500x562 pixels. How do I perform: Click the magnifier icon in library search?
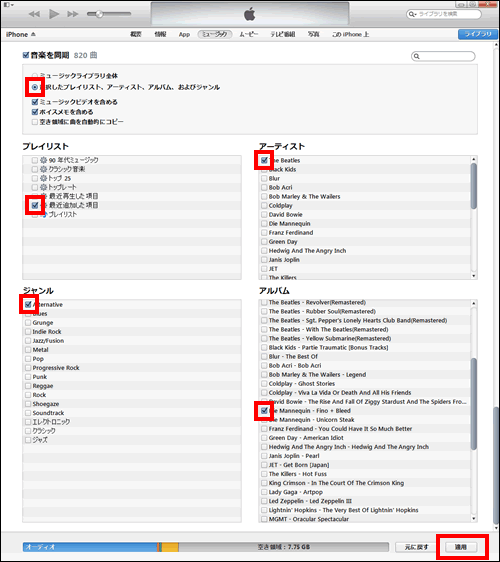point(411,14)
